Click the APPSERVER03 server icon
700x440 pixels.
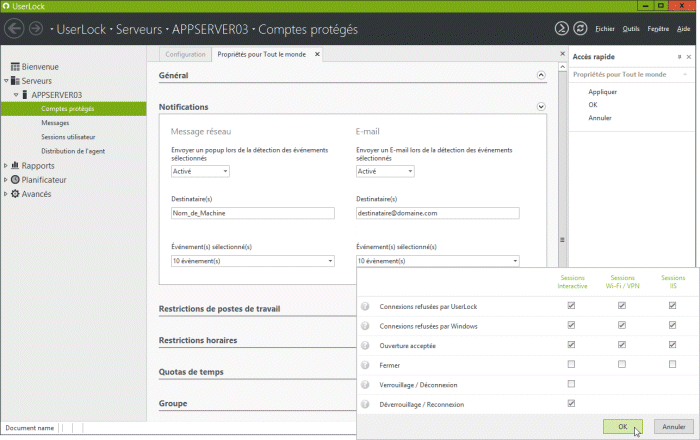(x=25, y=95)
